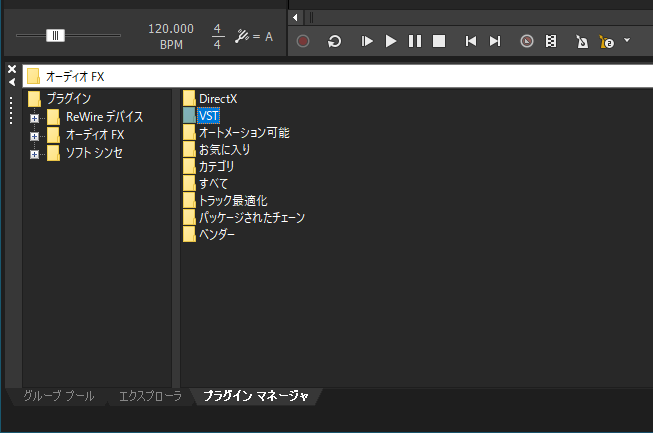Collapse panel with the left triangle arrow
This screenshot has width=653, height=433.
(x=12, y=82)
